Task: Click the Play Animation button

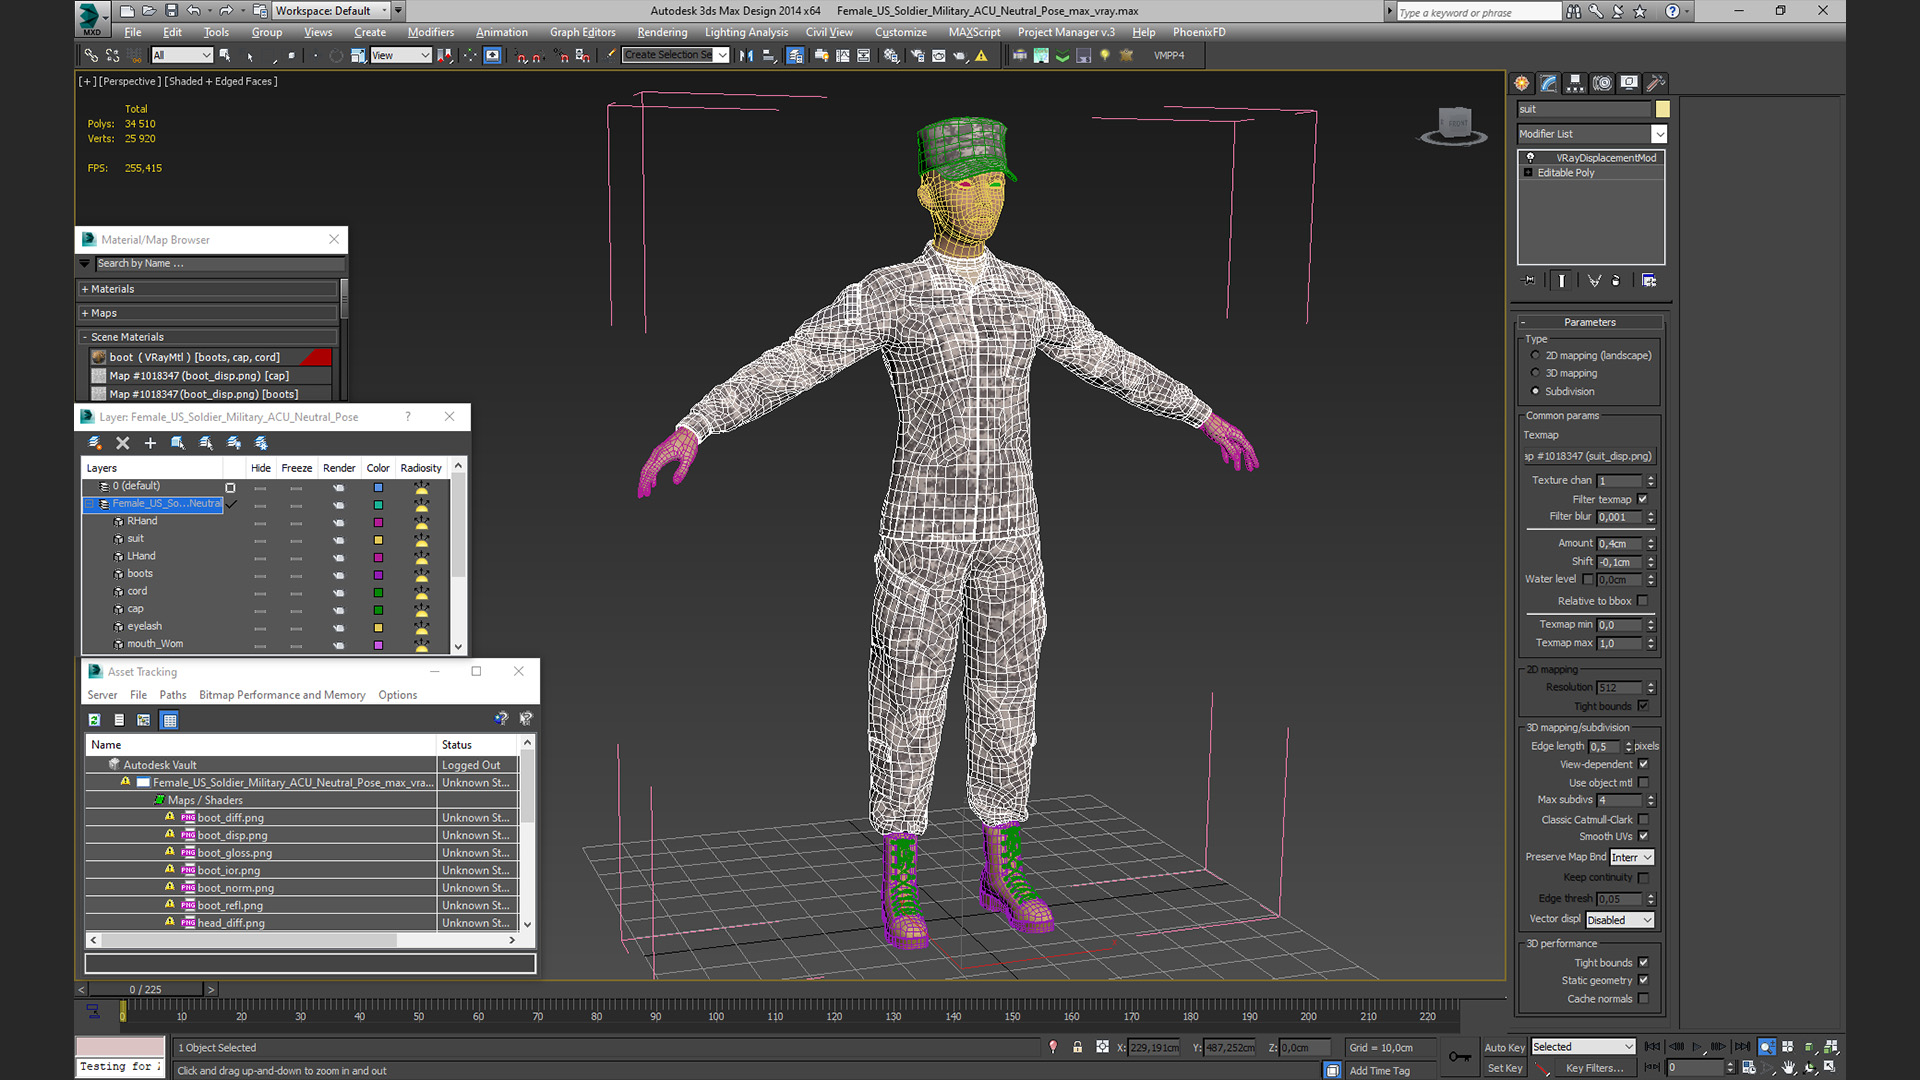Action: 1697,1047
